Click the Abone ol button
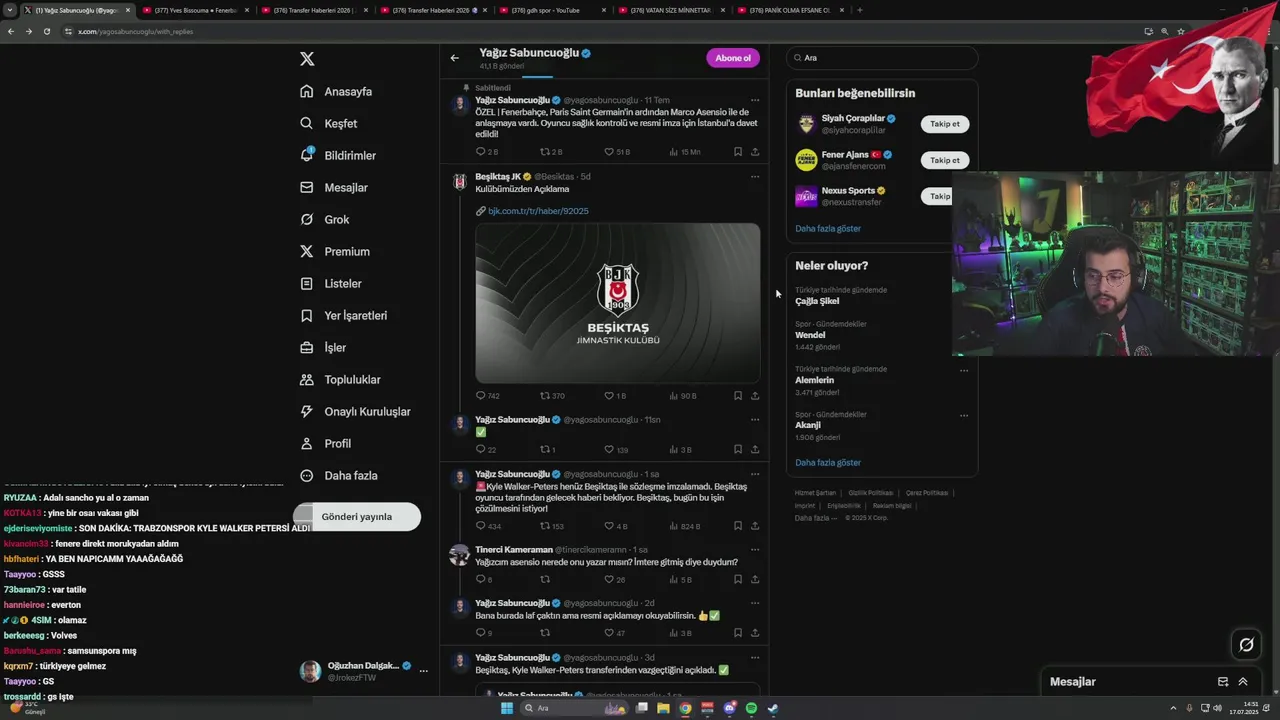This screenshot has height=720, width=1280. pos(733,58)
